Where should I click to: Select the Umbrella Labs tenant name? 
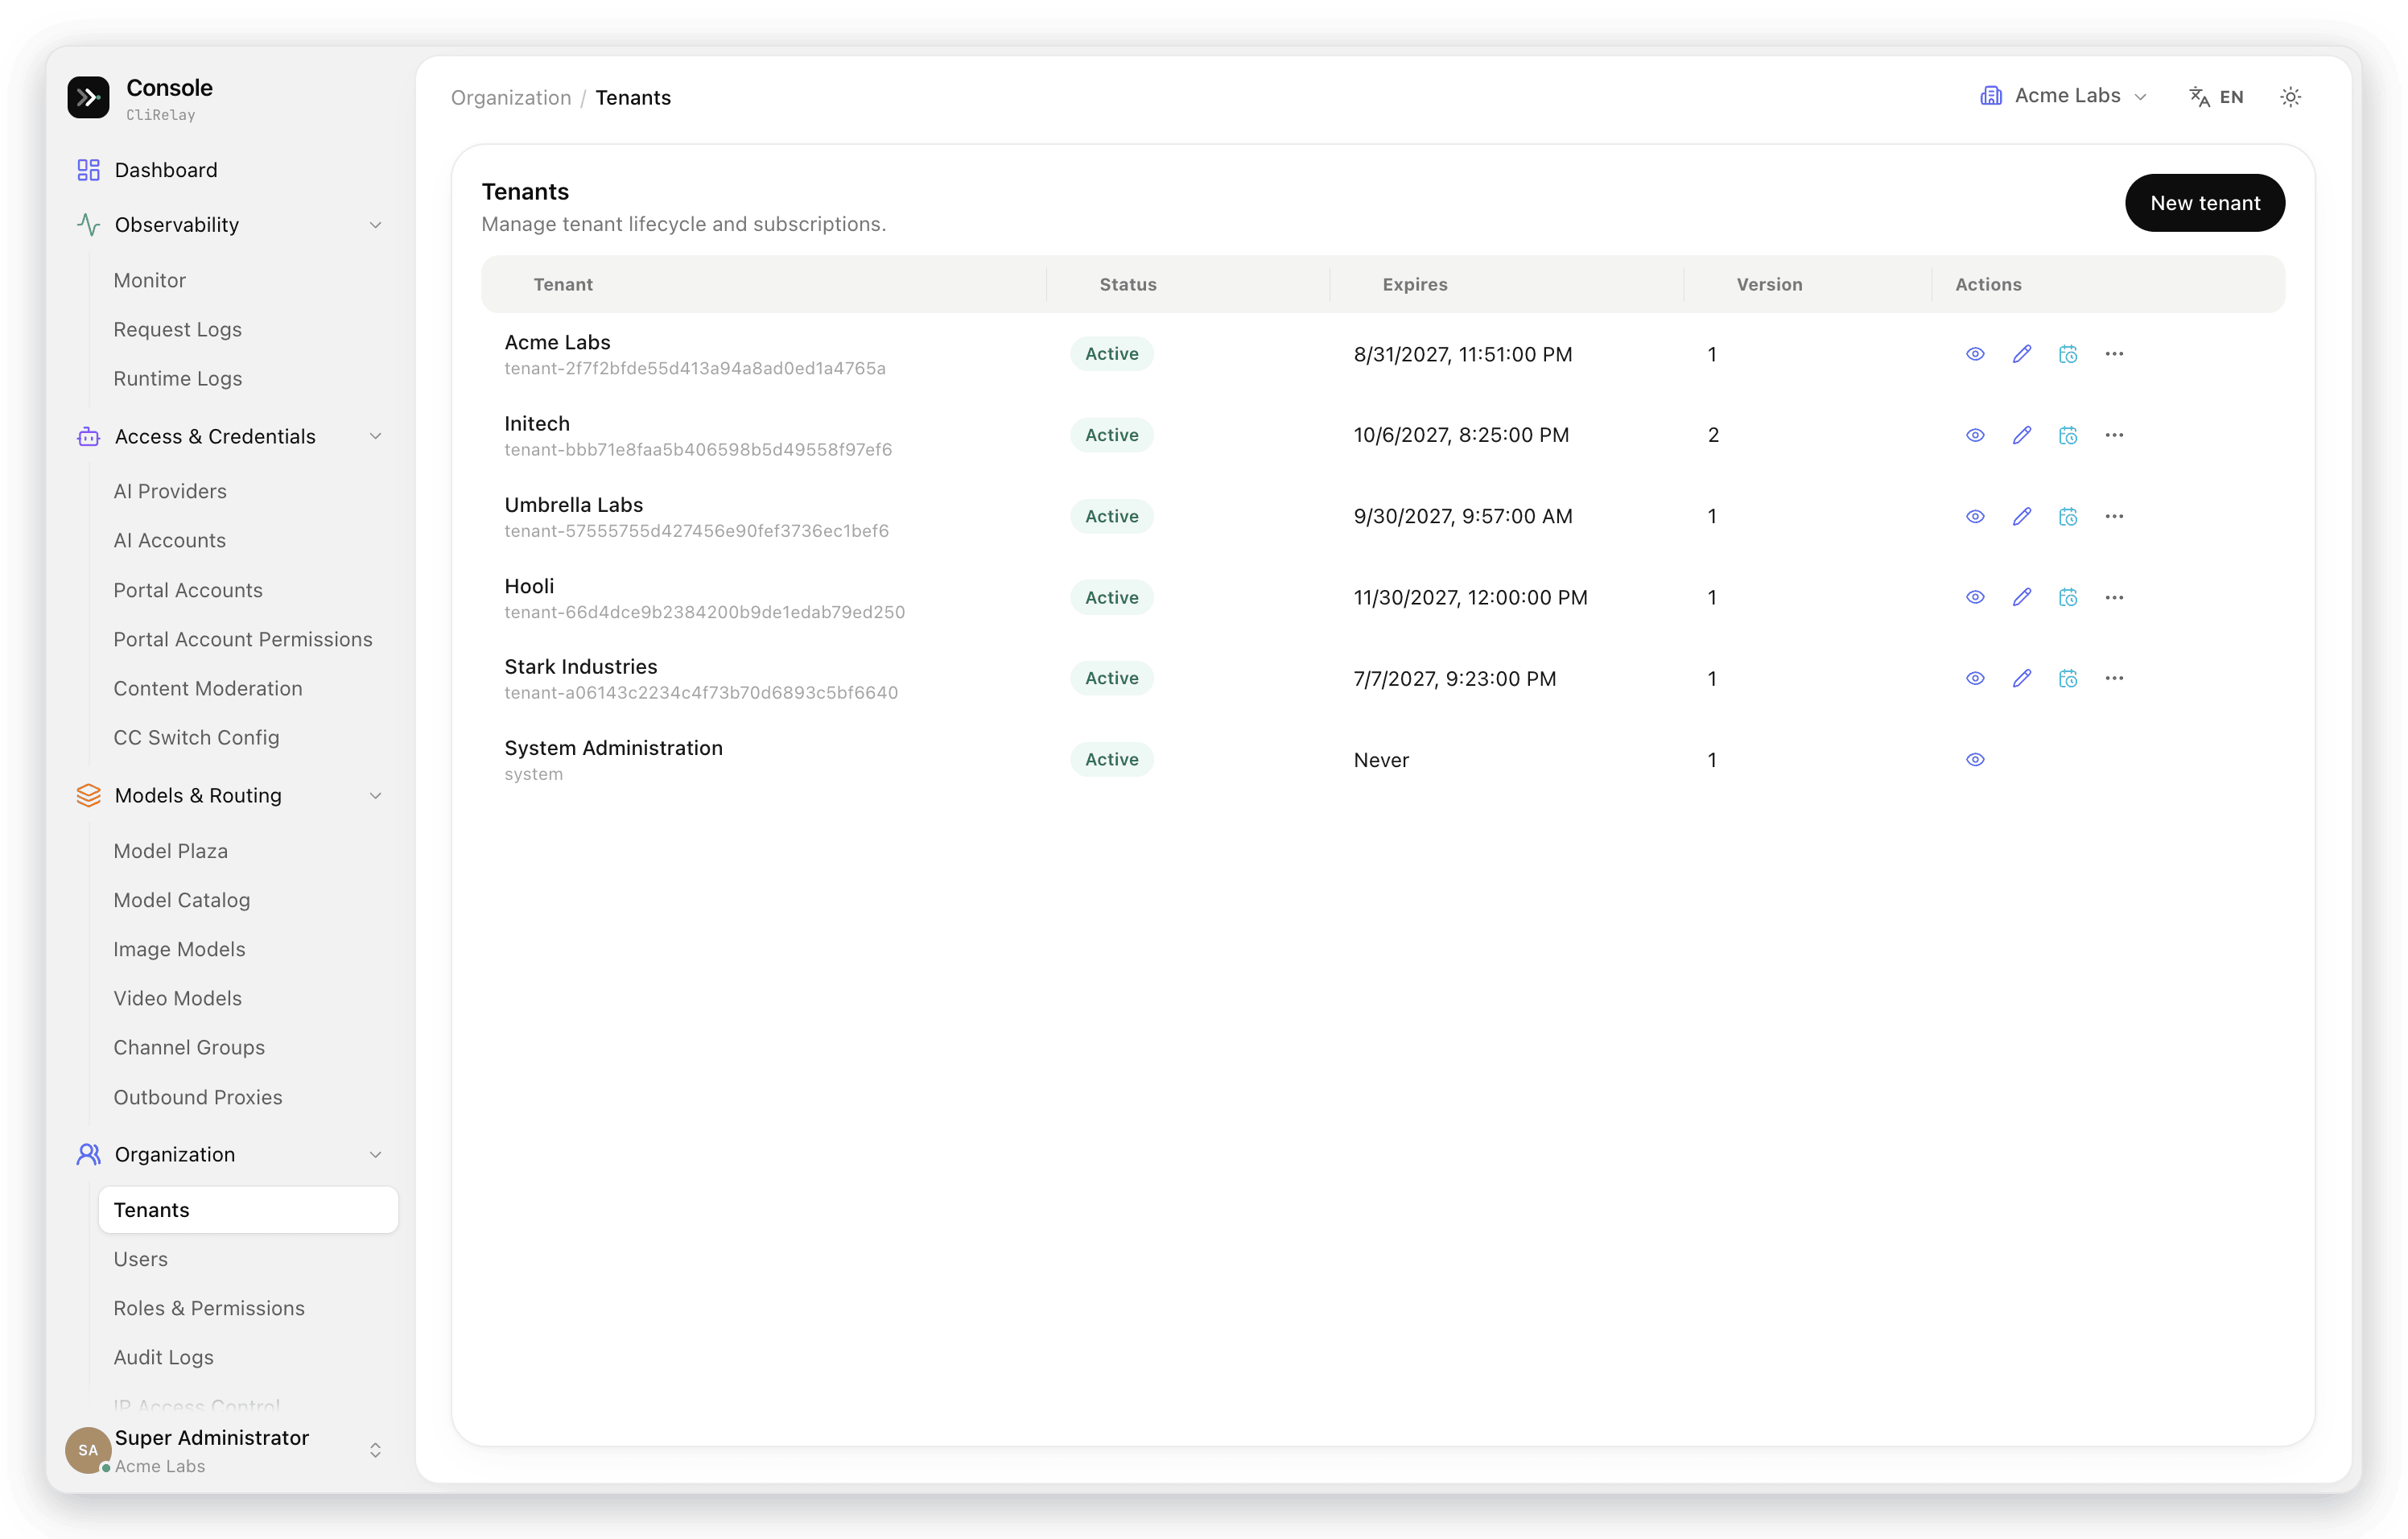pyautogui.click(x=573, y=505)
